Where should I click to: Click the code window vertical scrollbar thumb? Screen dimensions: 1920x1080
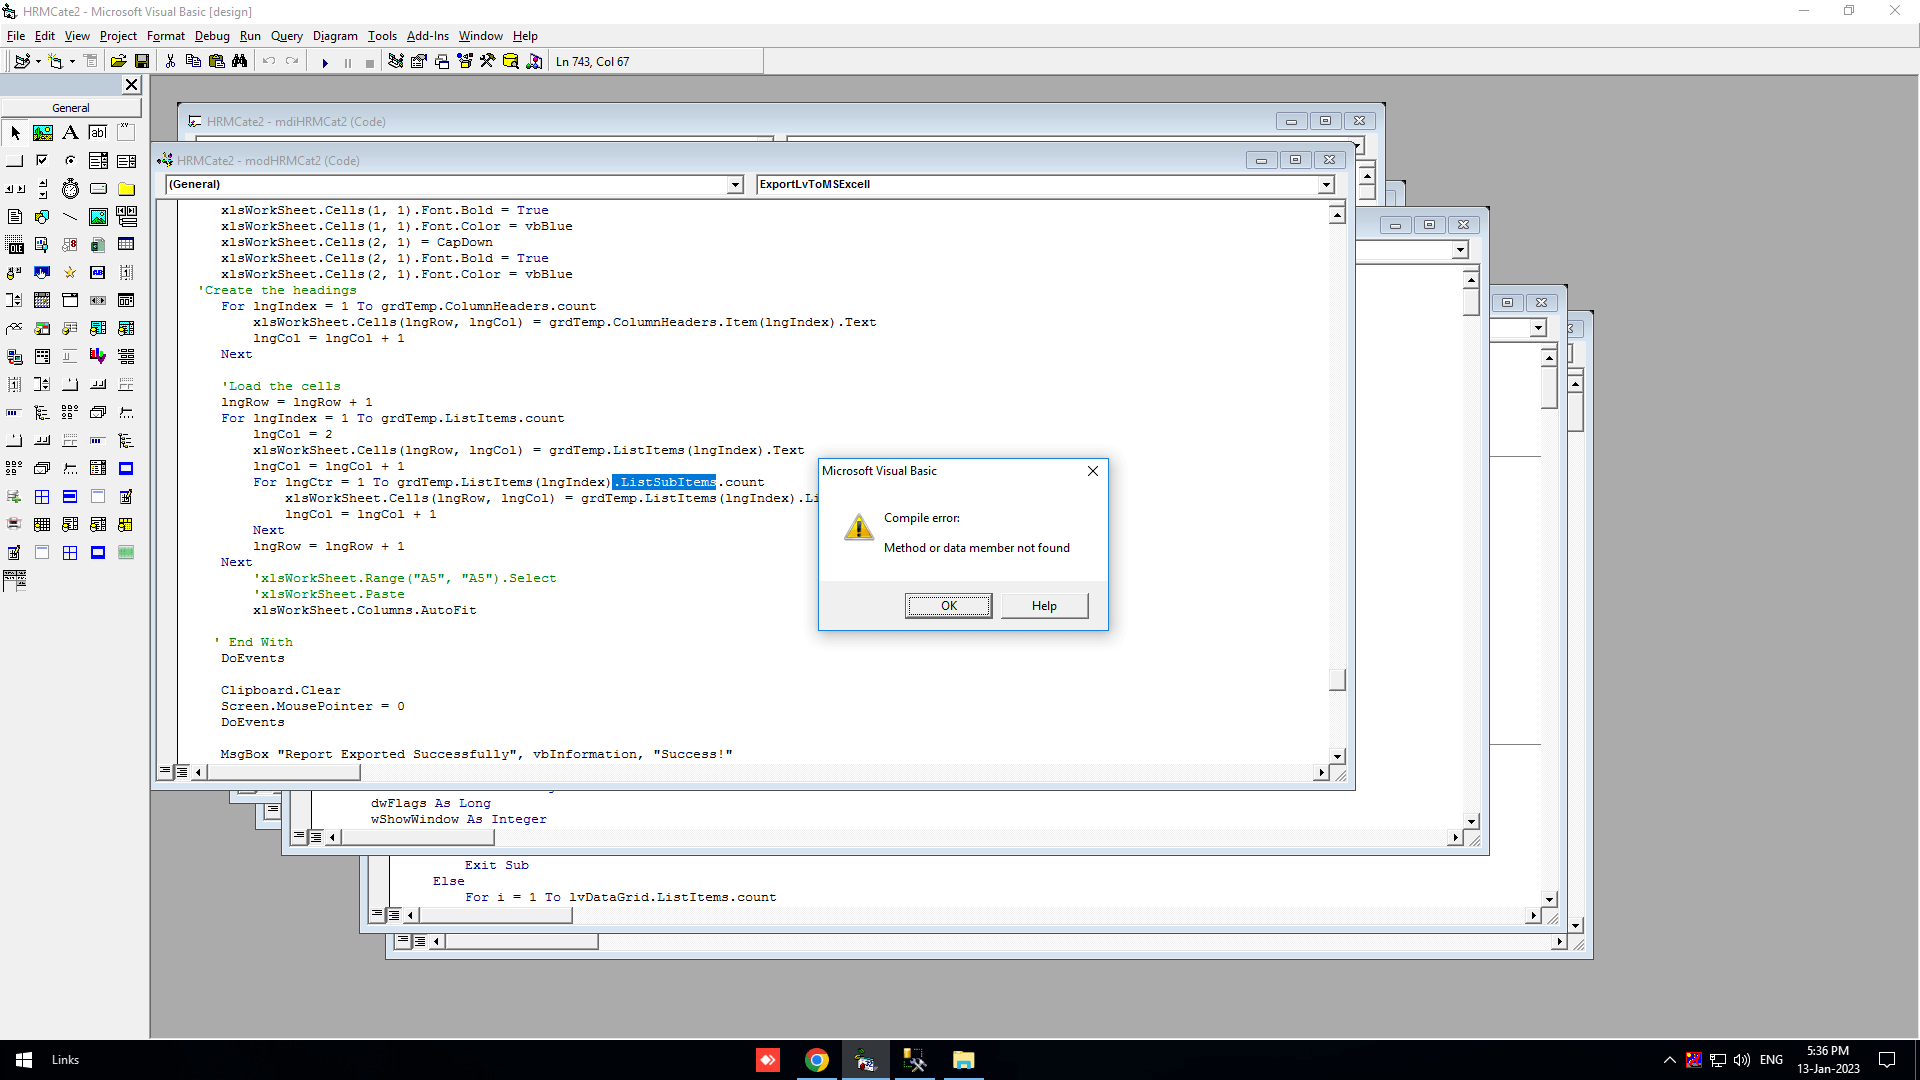1337,680
